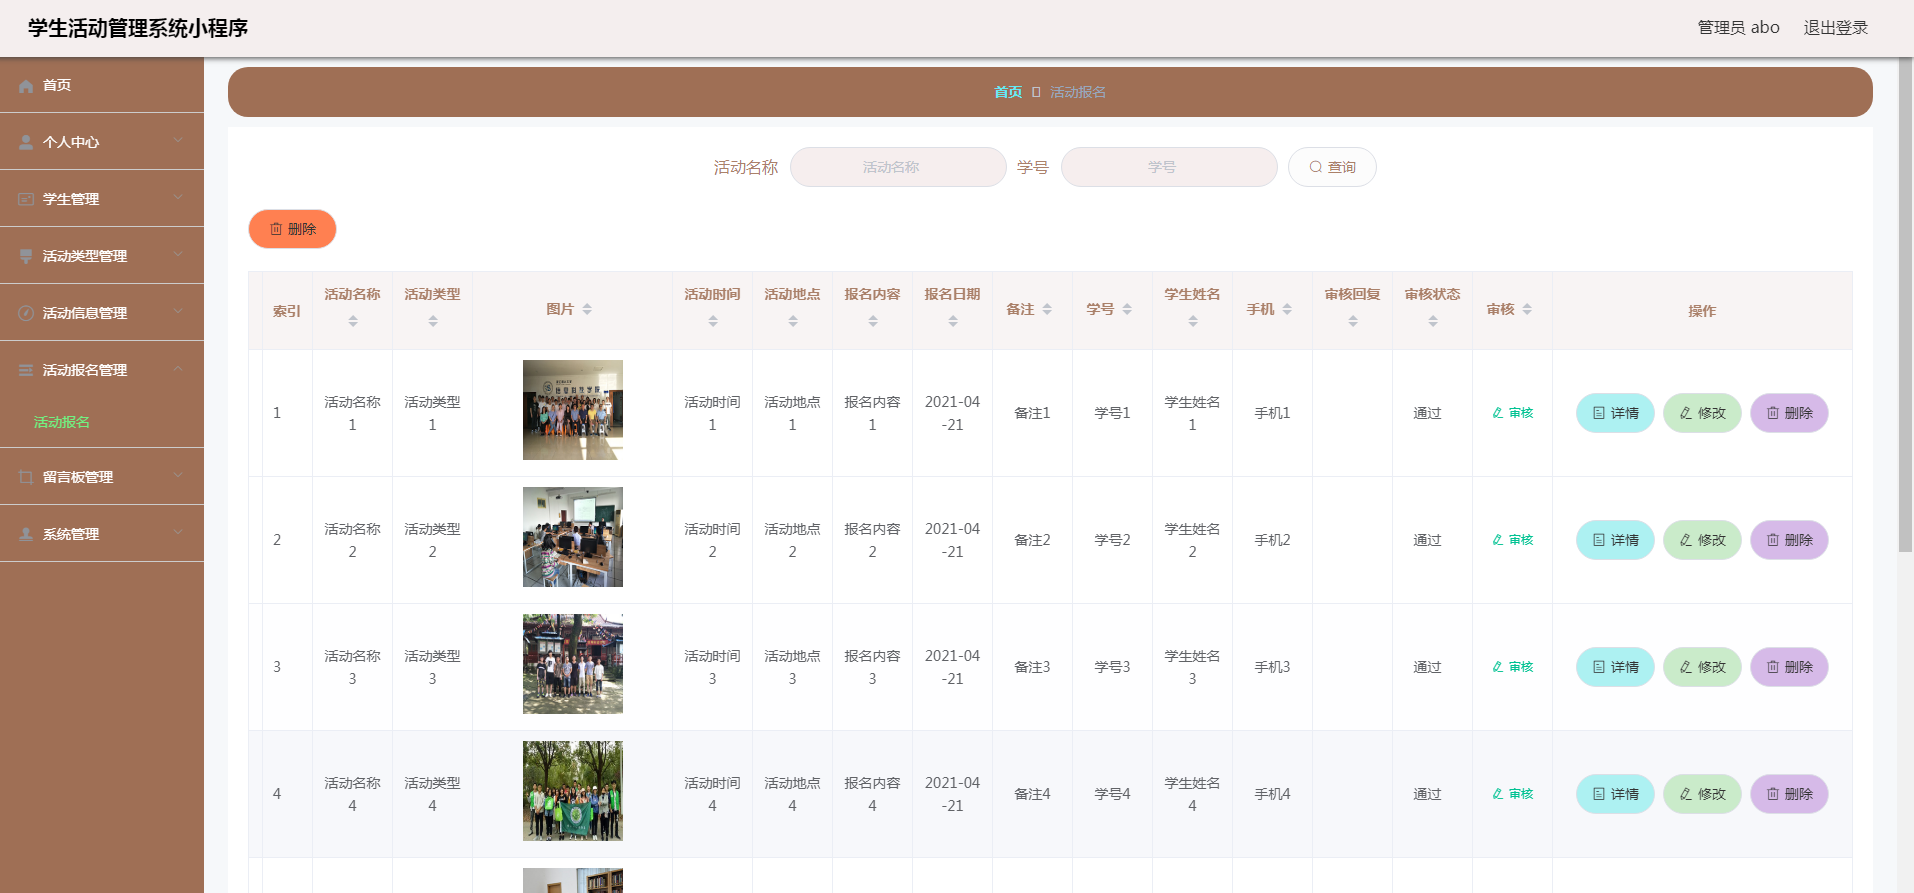This screenshot has width=1914, height=893.
Task: Expand the 系统管理 chevron
Action: pos(178,533)
